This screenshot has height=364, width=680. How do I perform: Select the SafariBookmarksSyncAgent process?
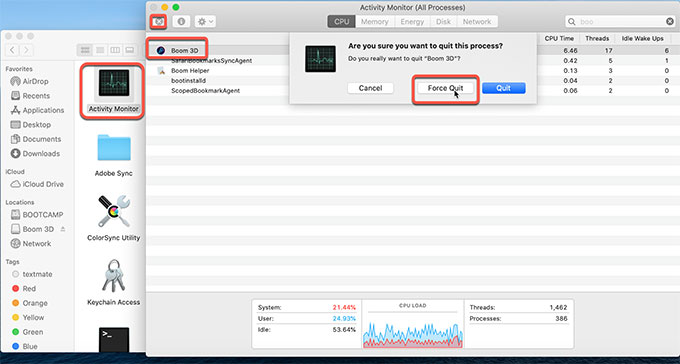(x=211, y=61)
